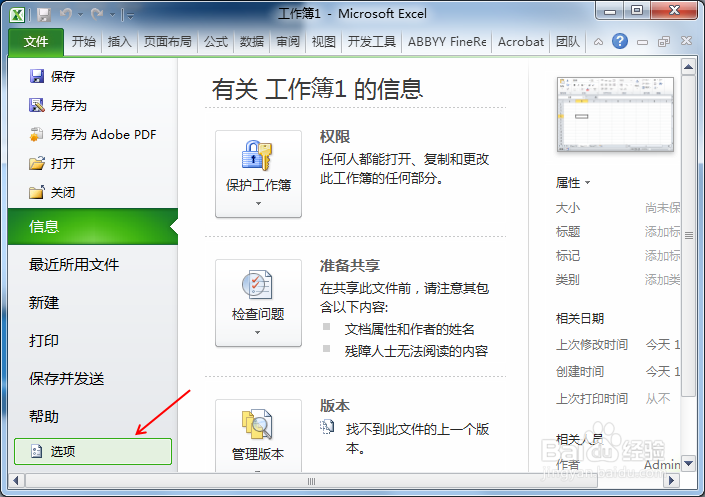The image size is (705, 497).
Task: Click the Save icon in quick access toolbar
Action: (x=44, y=15)
